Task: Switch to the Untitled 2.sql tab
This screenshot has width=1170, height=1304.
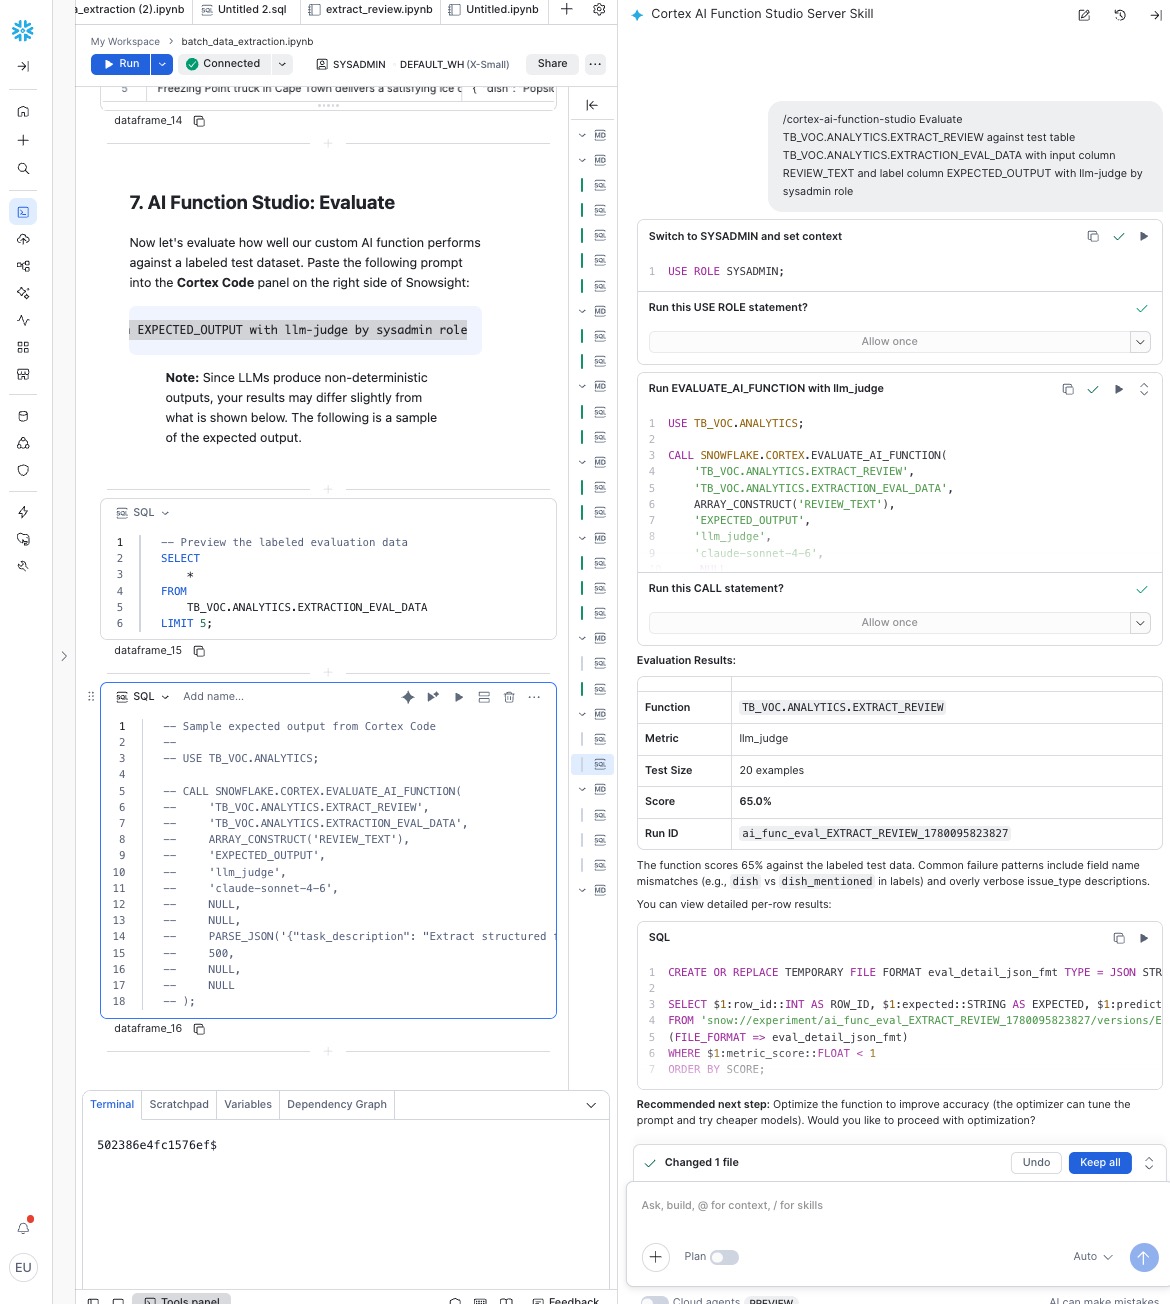Action: [245, 9]
